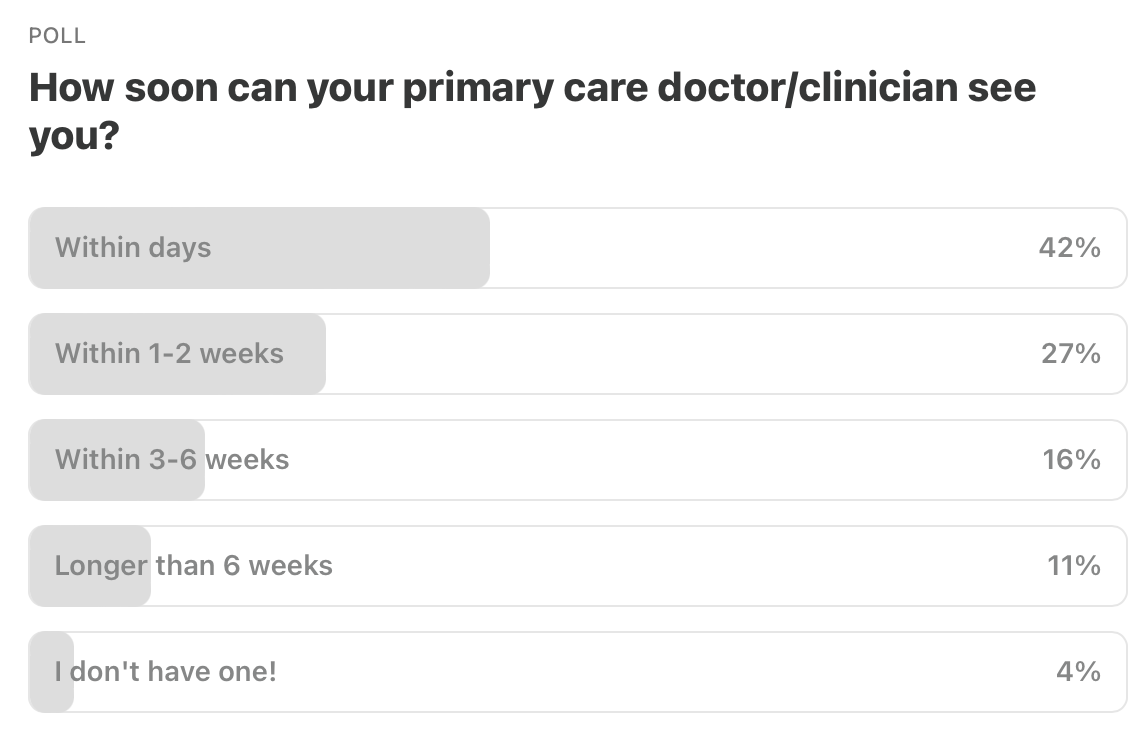Click the gray filled bar end for 1-2 weeks
The image size is (1148, 748).
click(316, 354)
